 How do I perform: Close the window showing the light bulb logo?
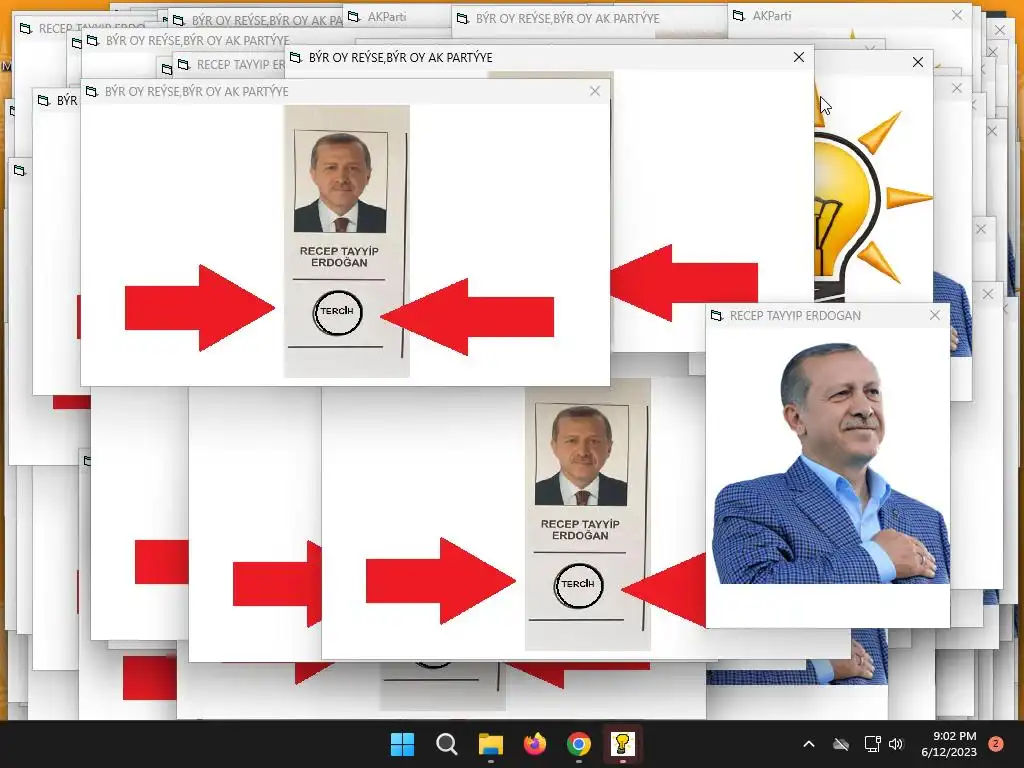[918, 62]
